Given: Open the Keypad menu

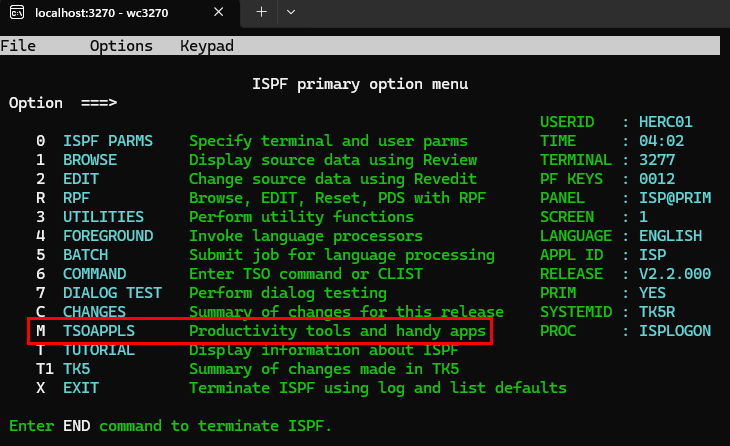Looking at the screenshot, I should [207, 46].
